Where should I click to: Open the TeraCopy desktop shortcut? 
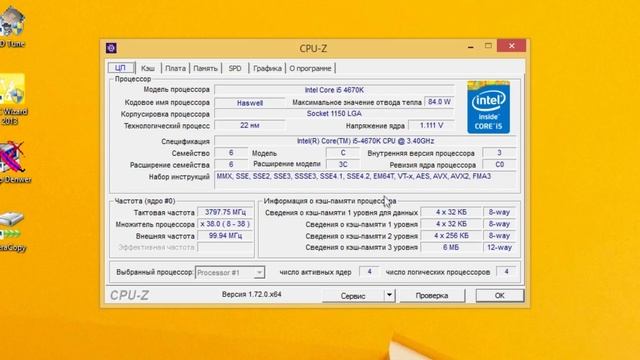tap(13, 231)
